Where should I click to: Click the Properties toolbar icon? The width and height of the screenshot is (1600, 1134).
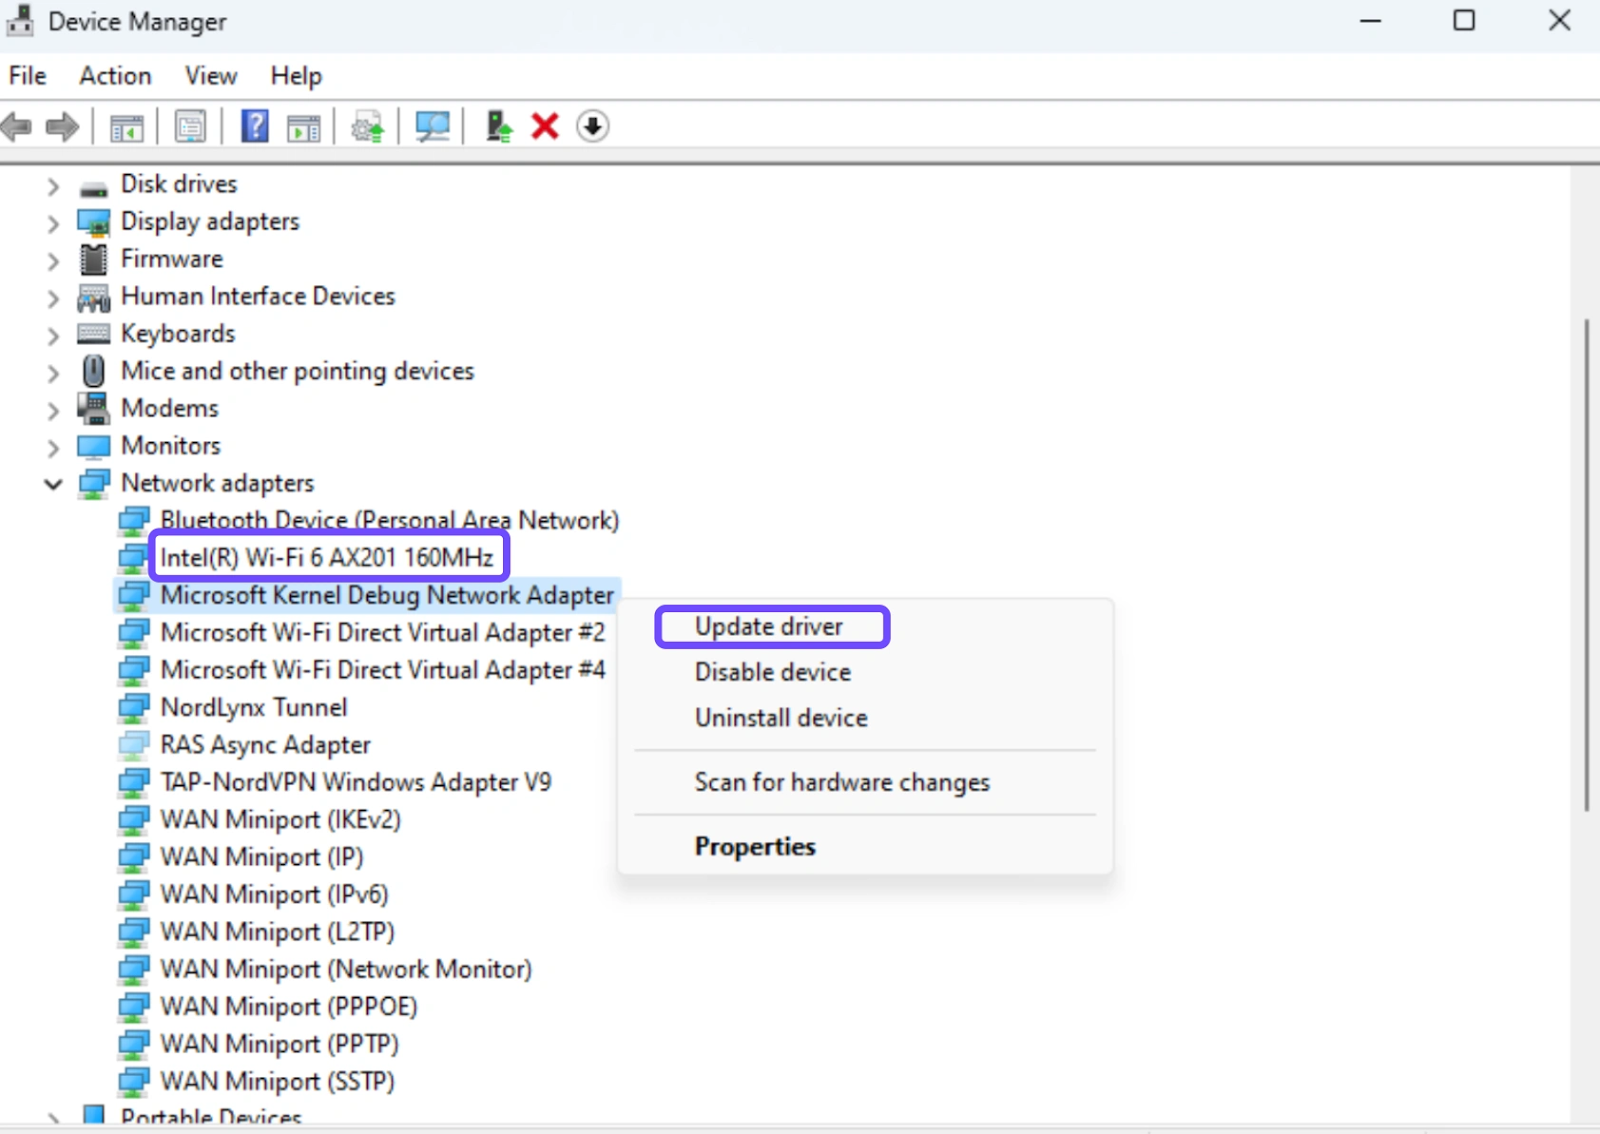[x=190, y=127]
